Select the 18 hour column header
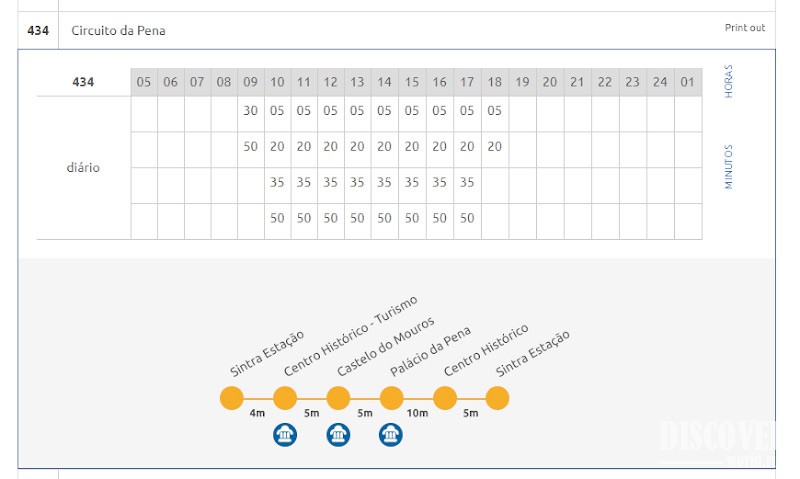800x479 pixels. click(x=494, y=82)
